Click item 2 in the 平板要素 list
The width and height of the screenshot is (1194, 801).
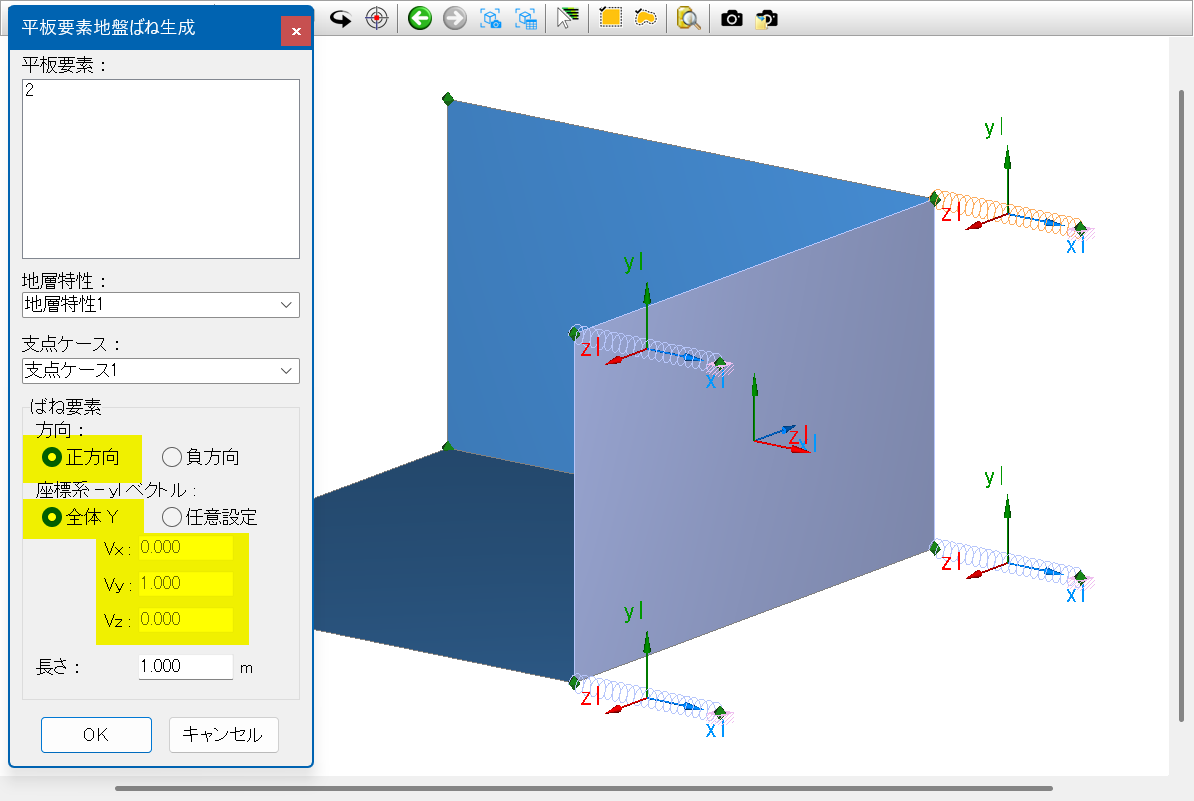30,90
